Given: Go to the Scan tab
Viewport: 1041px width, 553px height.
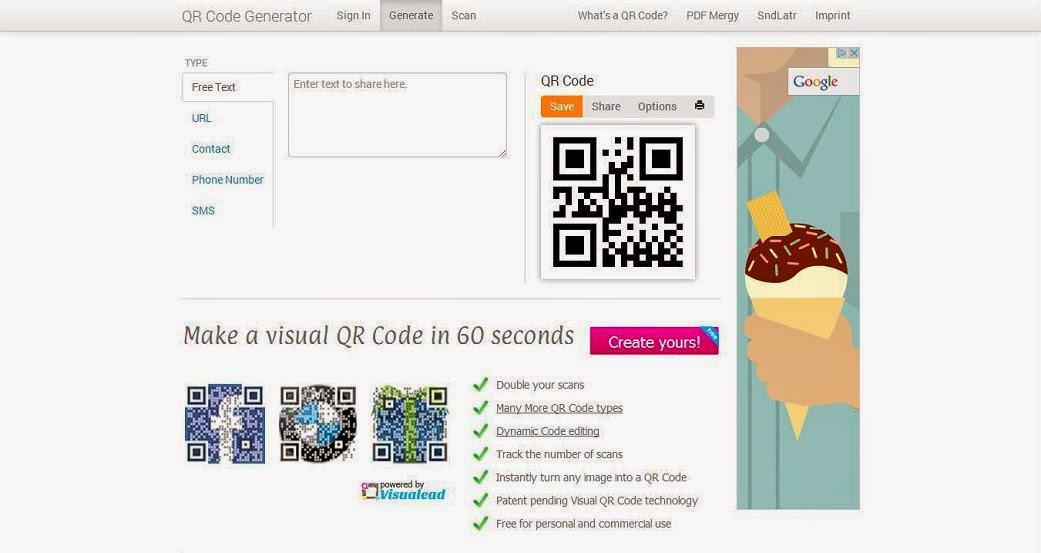Looking at the screenshot, I should (x=463, y=15).
